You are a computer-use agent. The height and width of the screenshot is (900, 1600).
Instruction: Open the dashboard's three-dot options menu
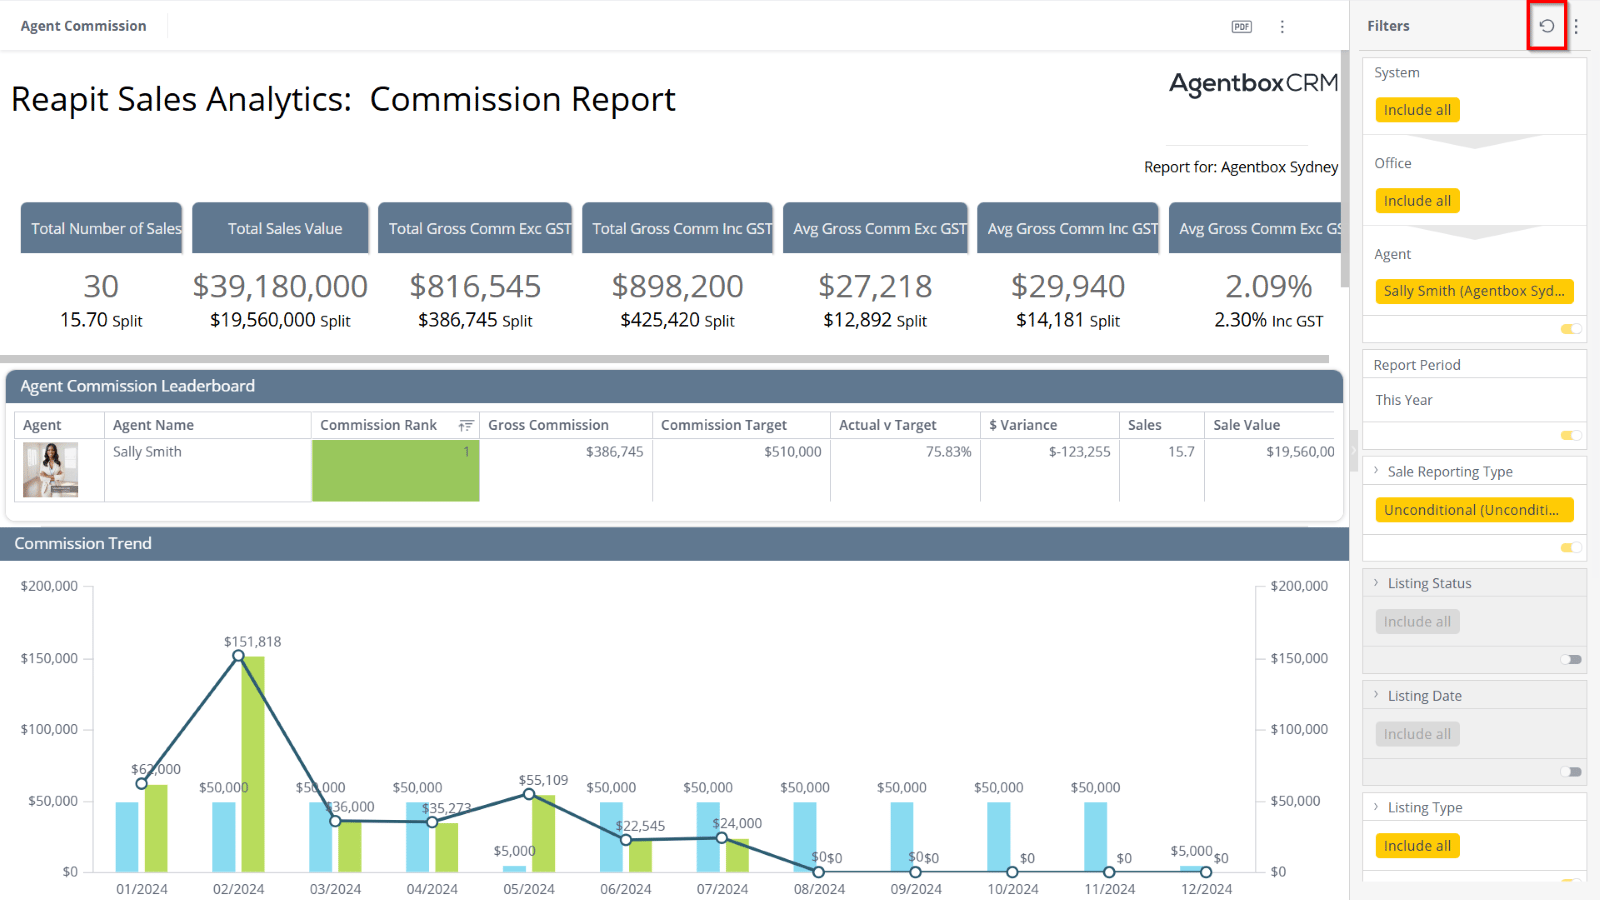point(1282,27)
